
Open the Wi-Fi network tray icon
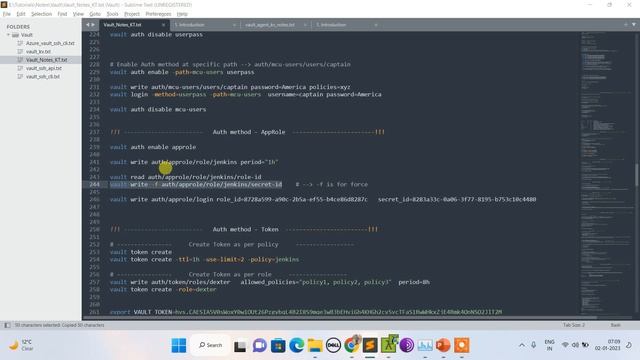click(x=565, y=345)
